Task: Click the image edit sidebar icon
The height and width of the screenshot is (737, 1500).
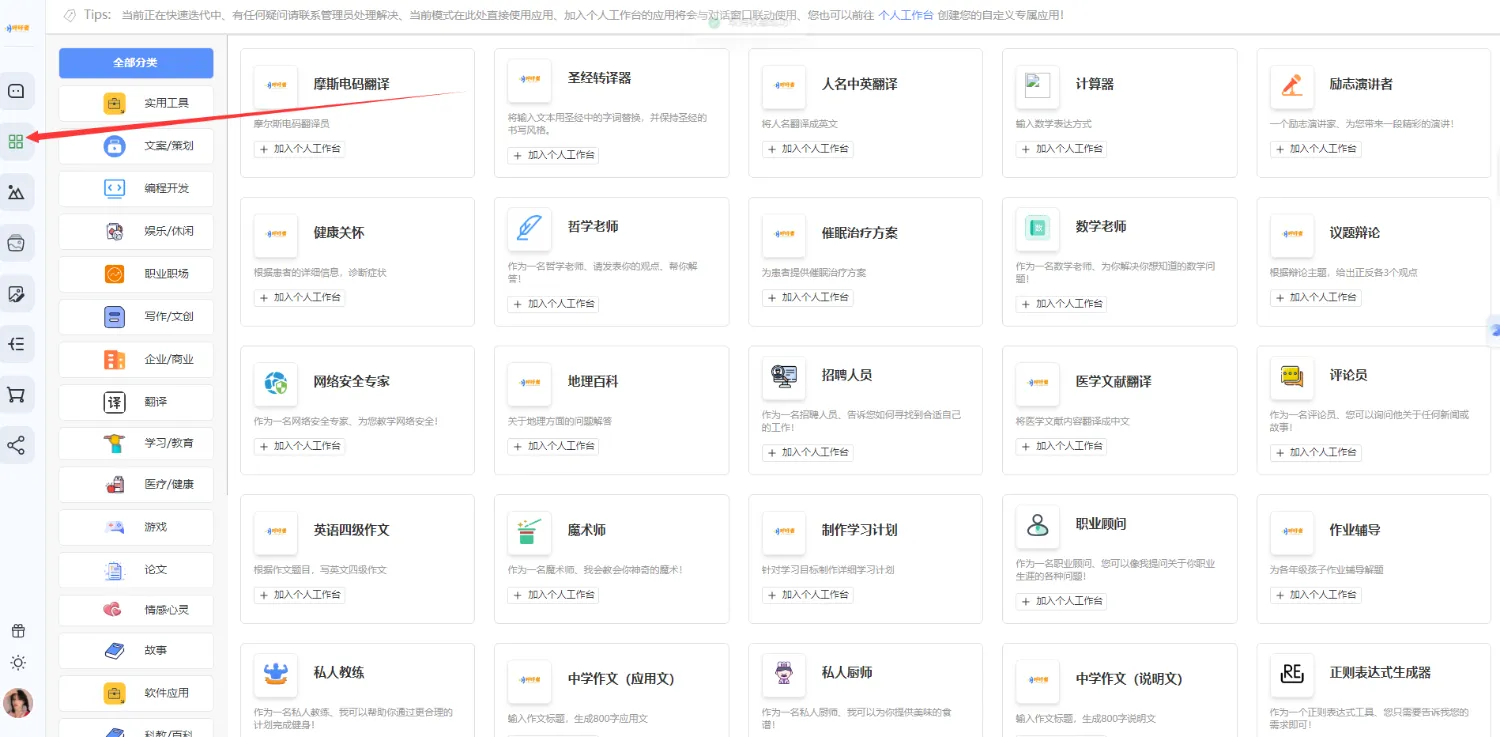Action: 16,294
